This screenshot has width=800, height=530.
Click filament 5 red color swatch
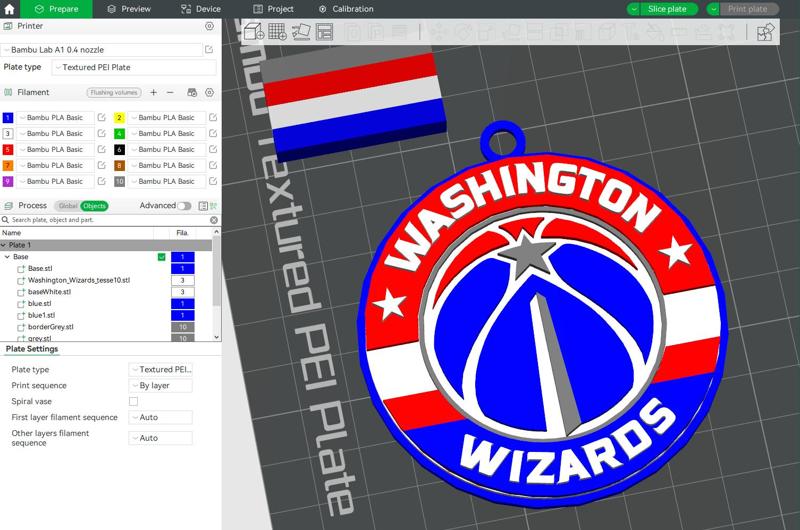point(8,149)
